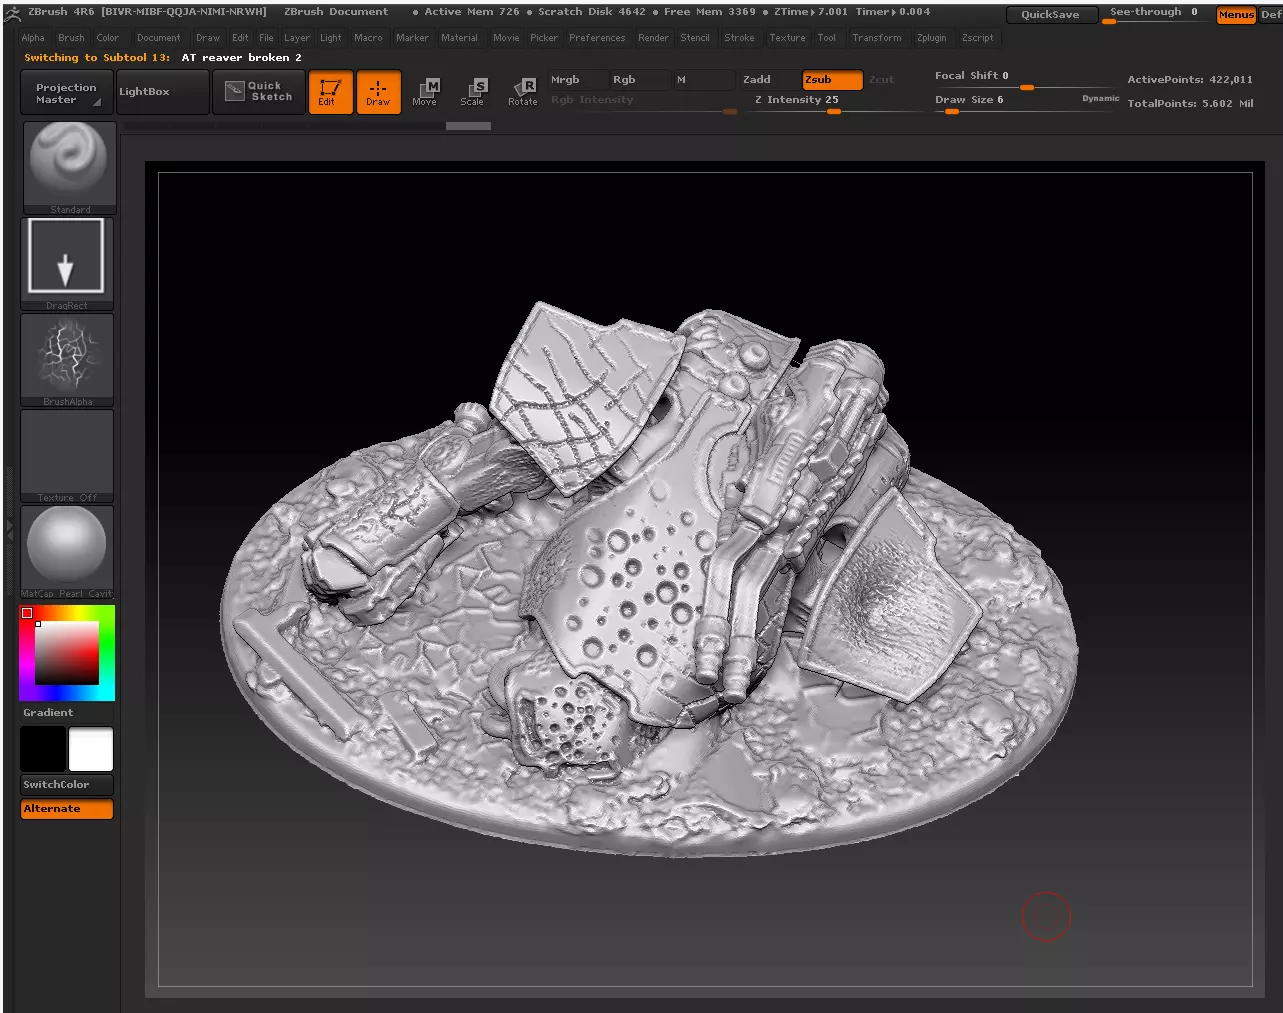Open the Light menu
Viewport: 1283px width, 1013px height.
(331, 38)
